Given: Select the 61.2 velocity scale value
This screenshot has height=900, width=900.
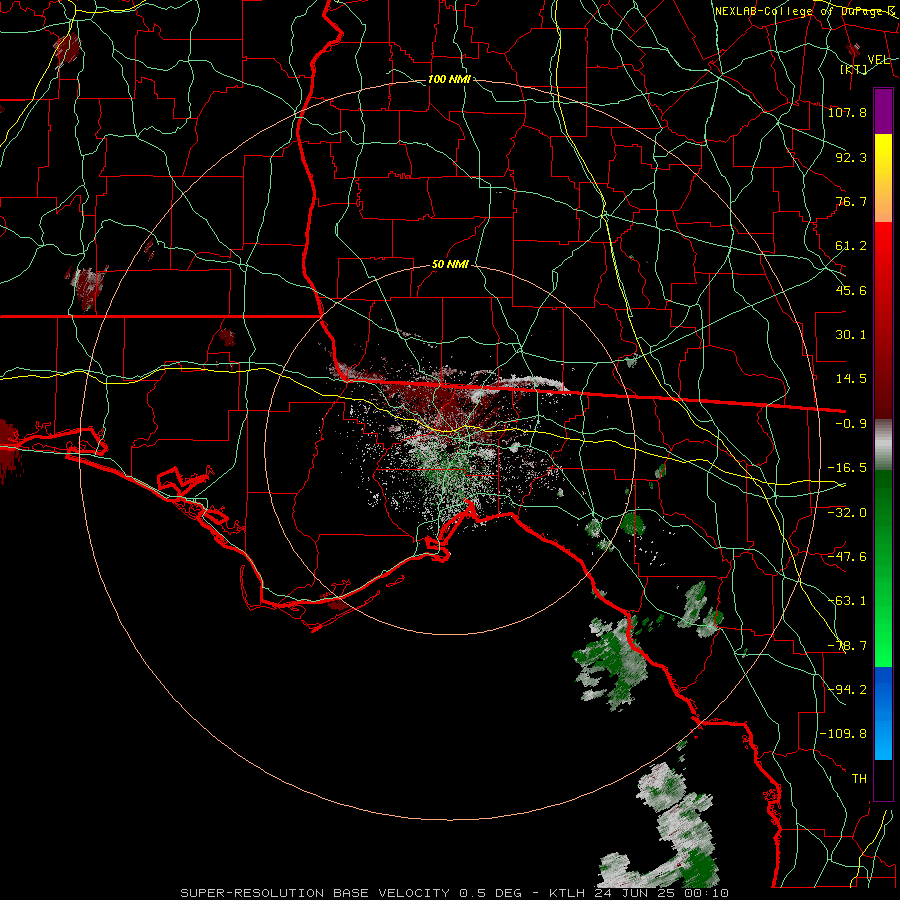Looking at the screenshot, I should 851,246.
